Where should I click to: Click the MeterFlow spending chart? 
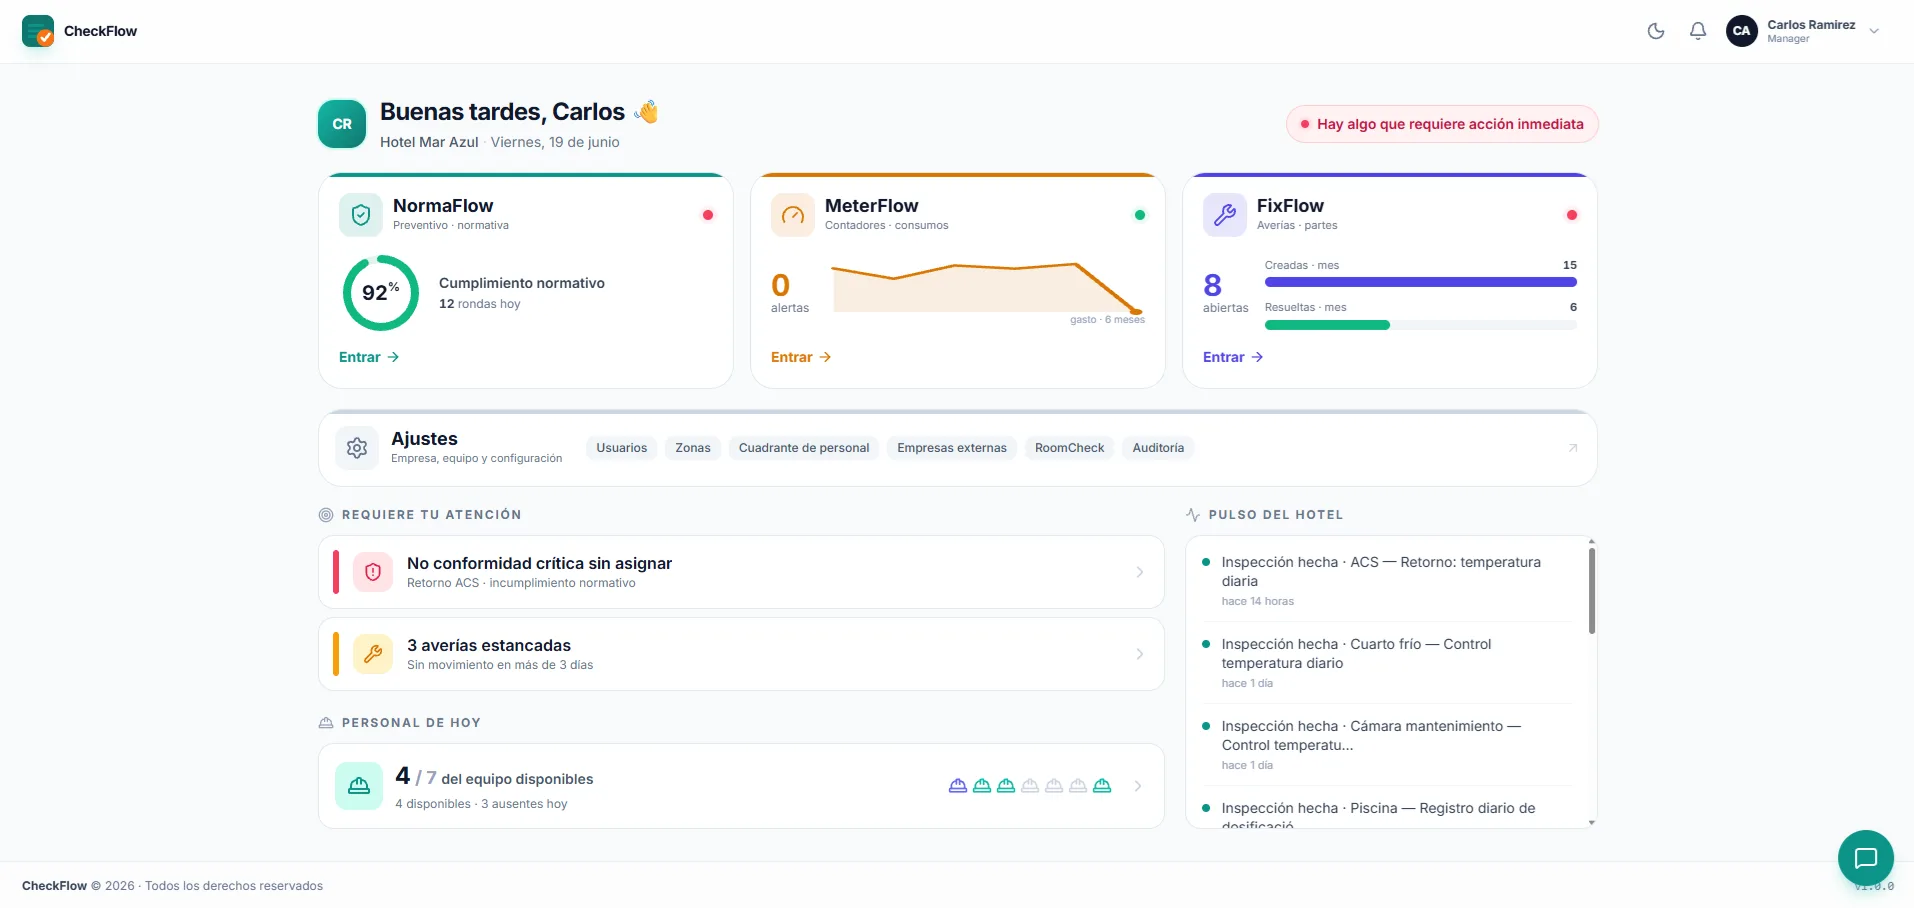988,289
